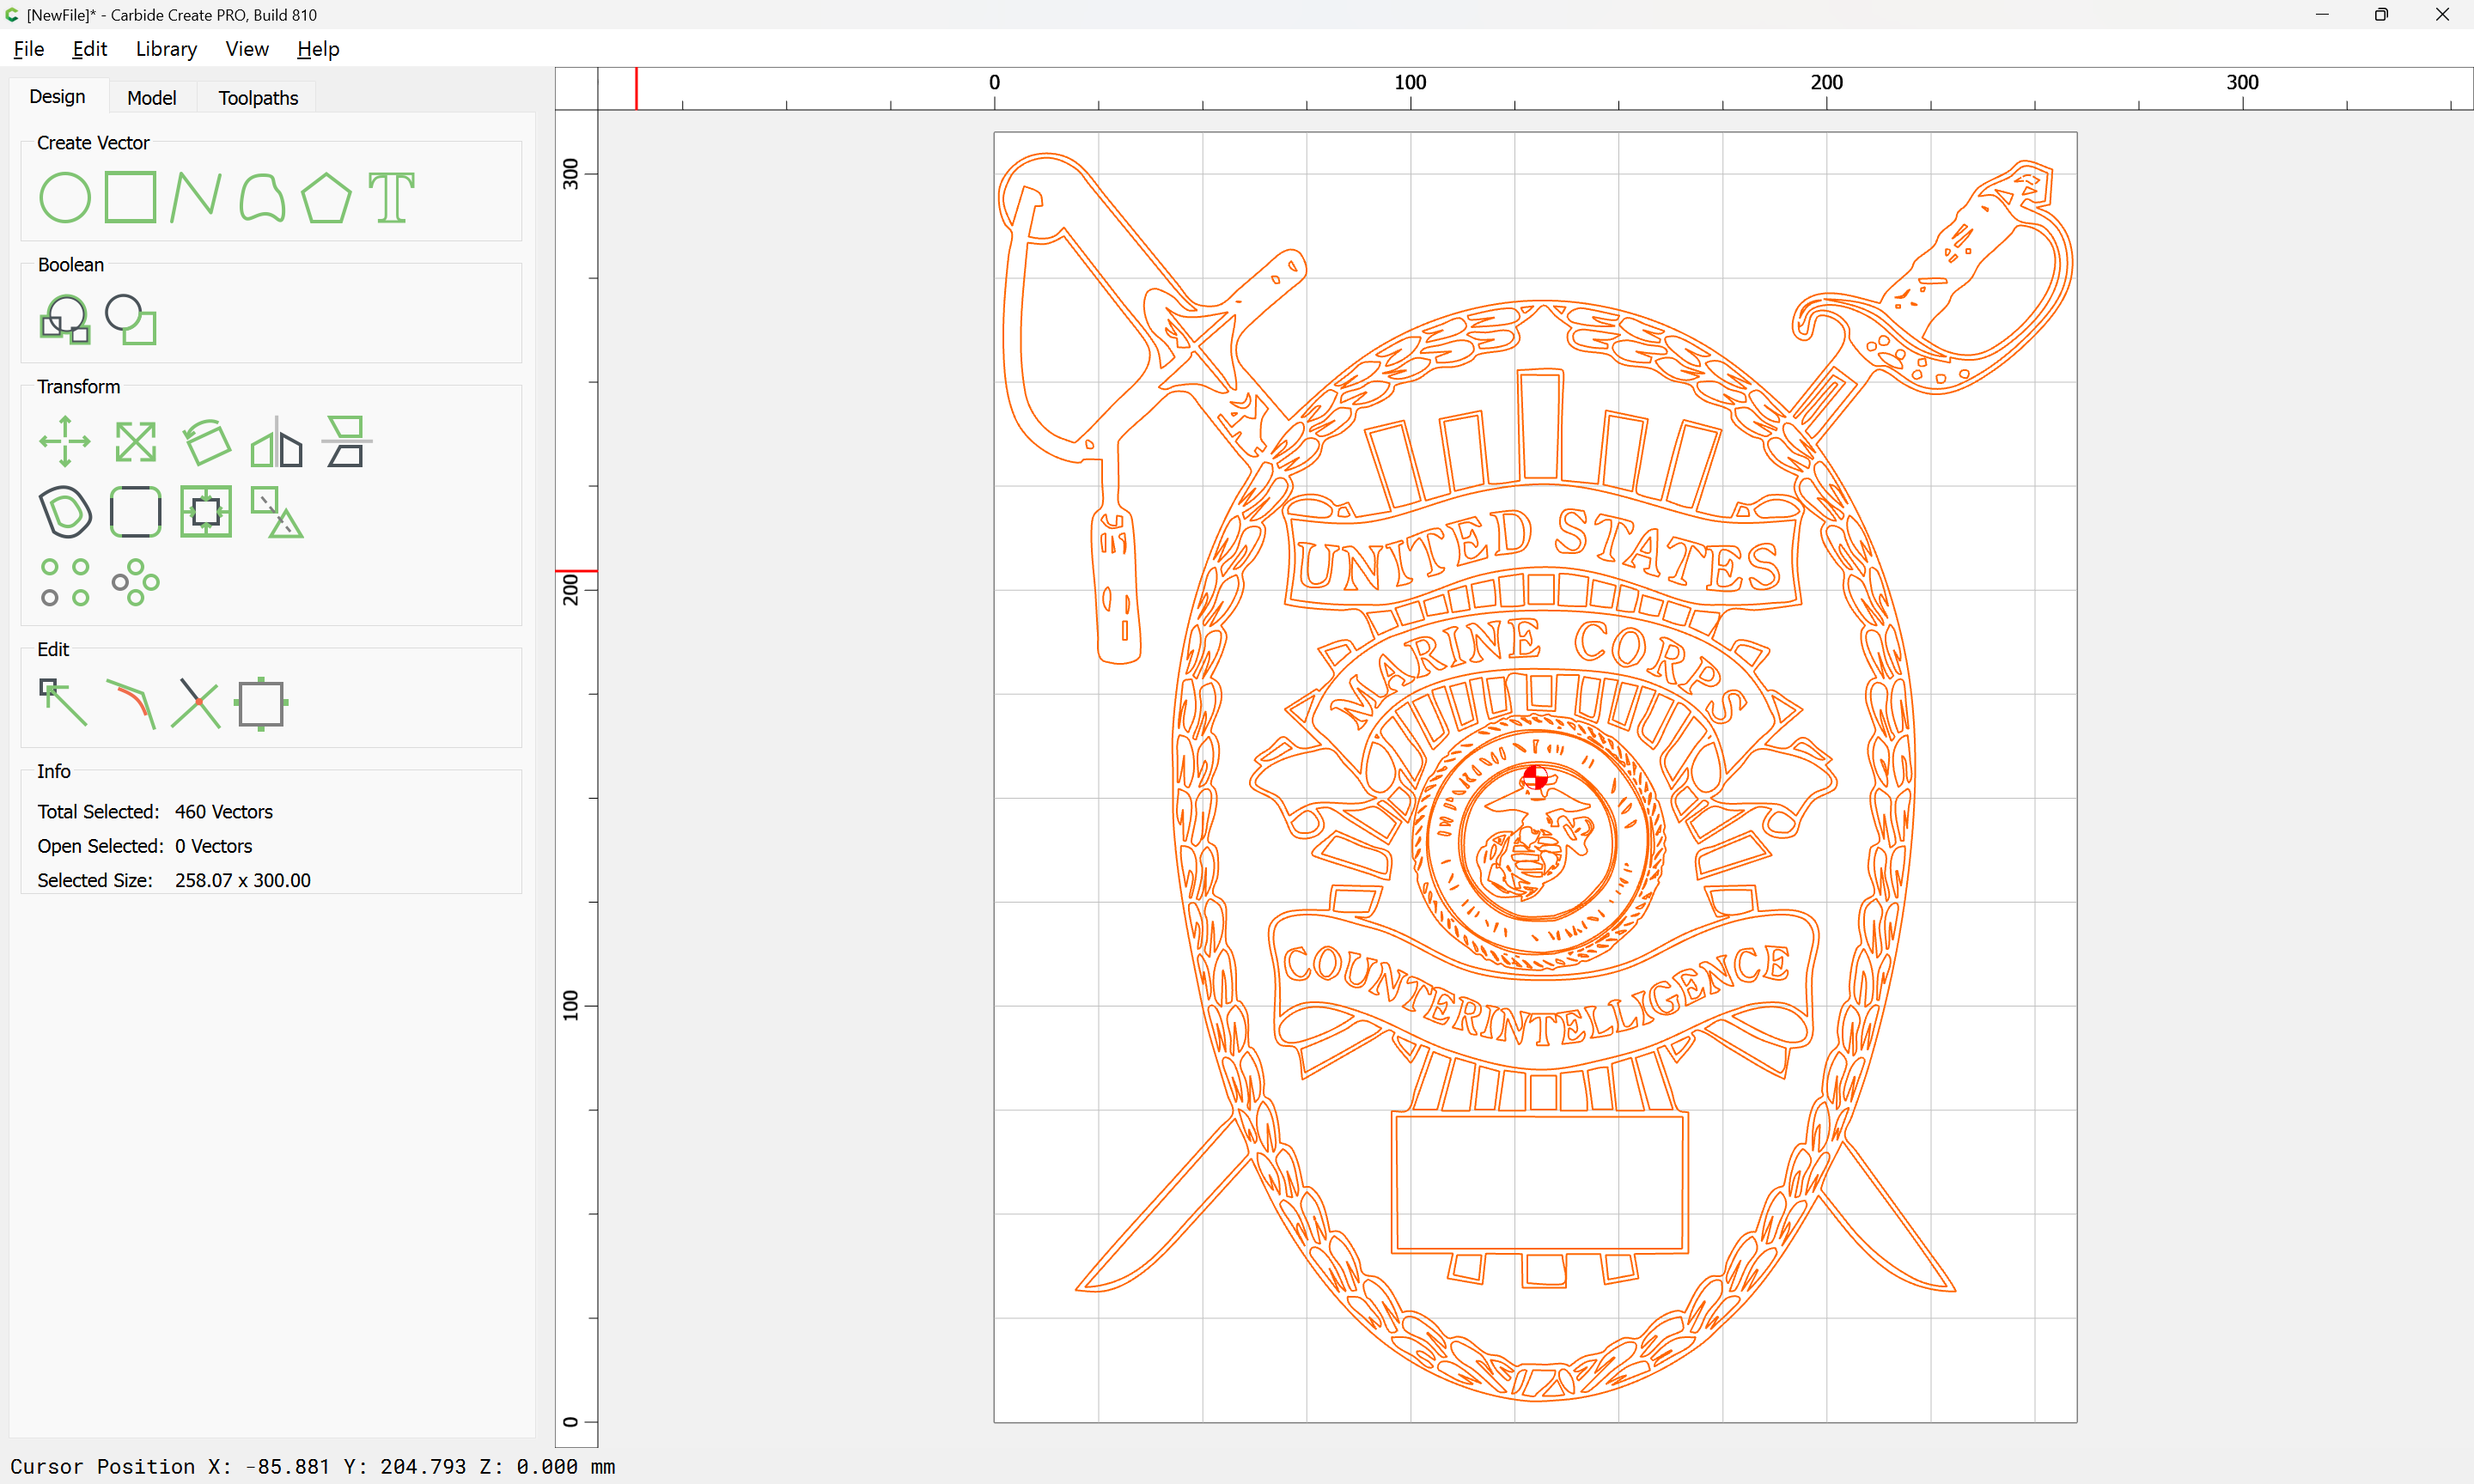The width and height of the screenshot is (2474, 1484).
Task: Click the Boolean union icon
Action: click(65, 319)
